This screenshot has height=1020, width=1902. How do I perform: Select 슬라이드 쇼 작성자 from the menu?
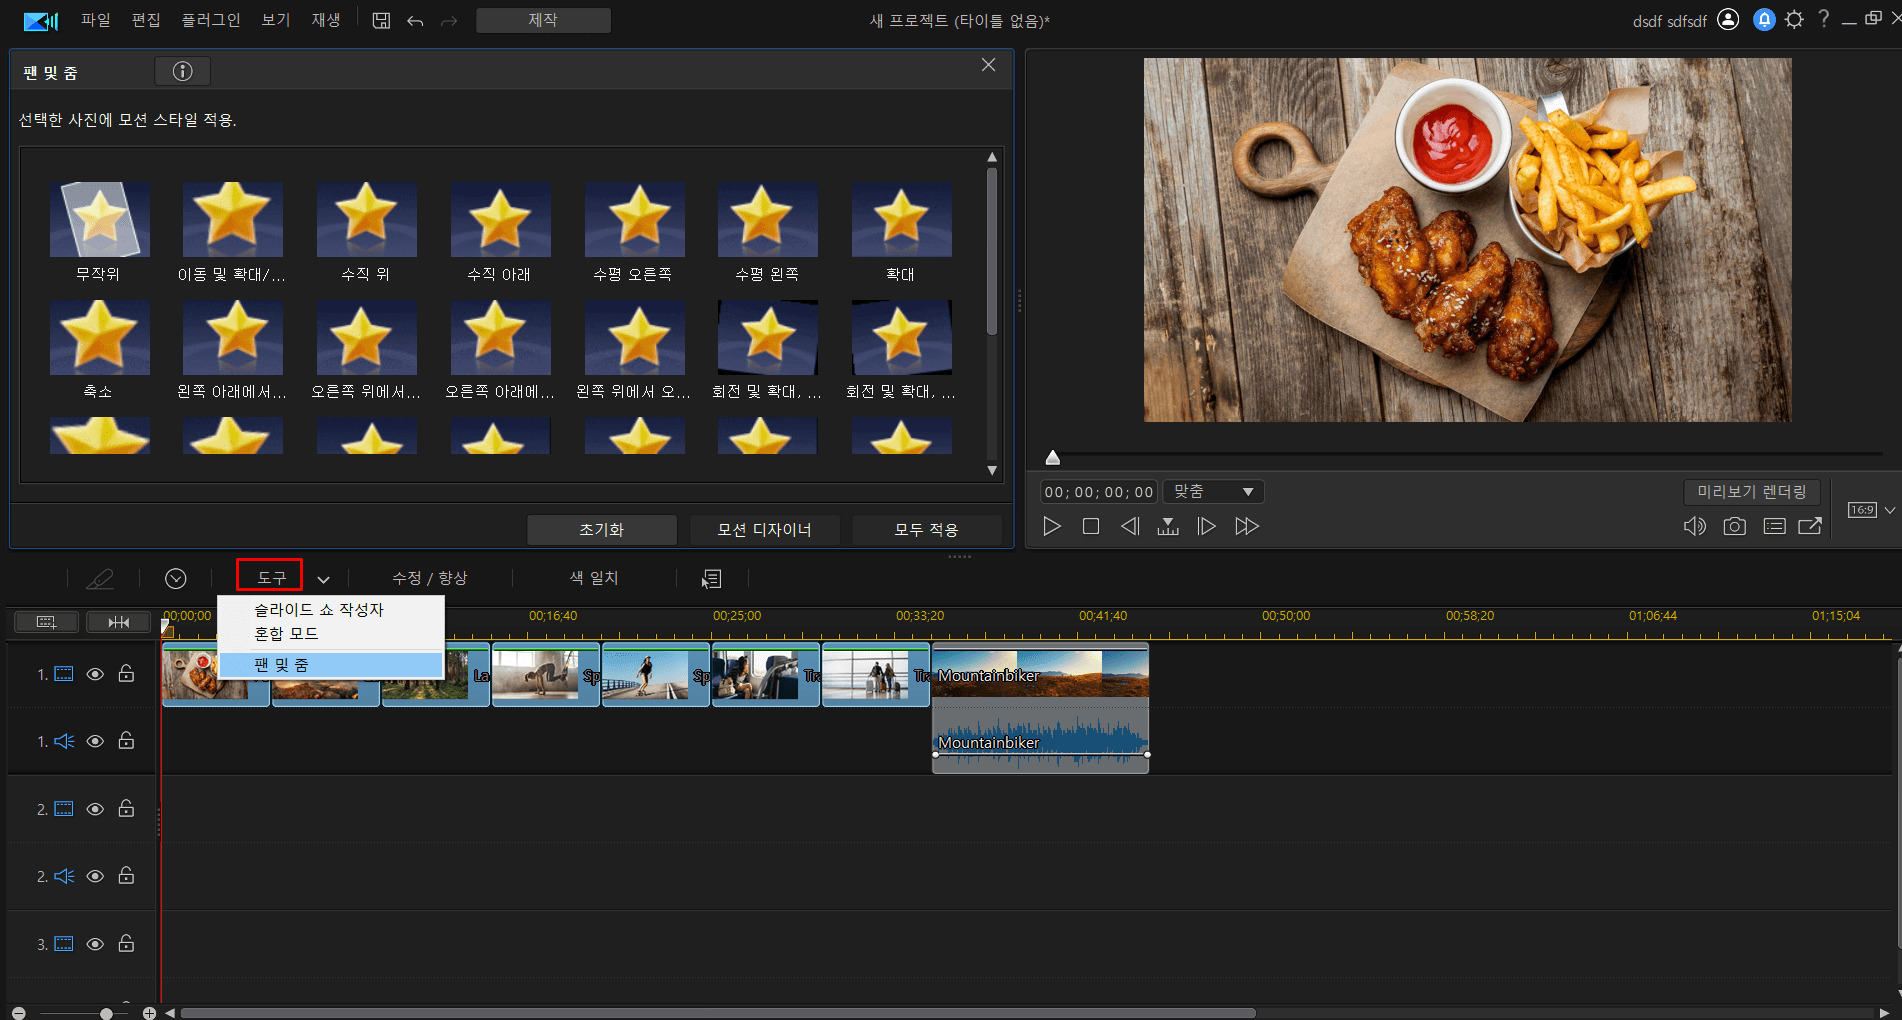(x=319, y=610)
